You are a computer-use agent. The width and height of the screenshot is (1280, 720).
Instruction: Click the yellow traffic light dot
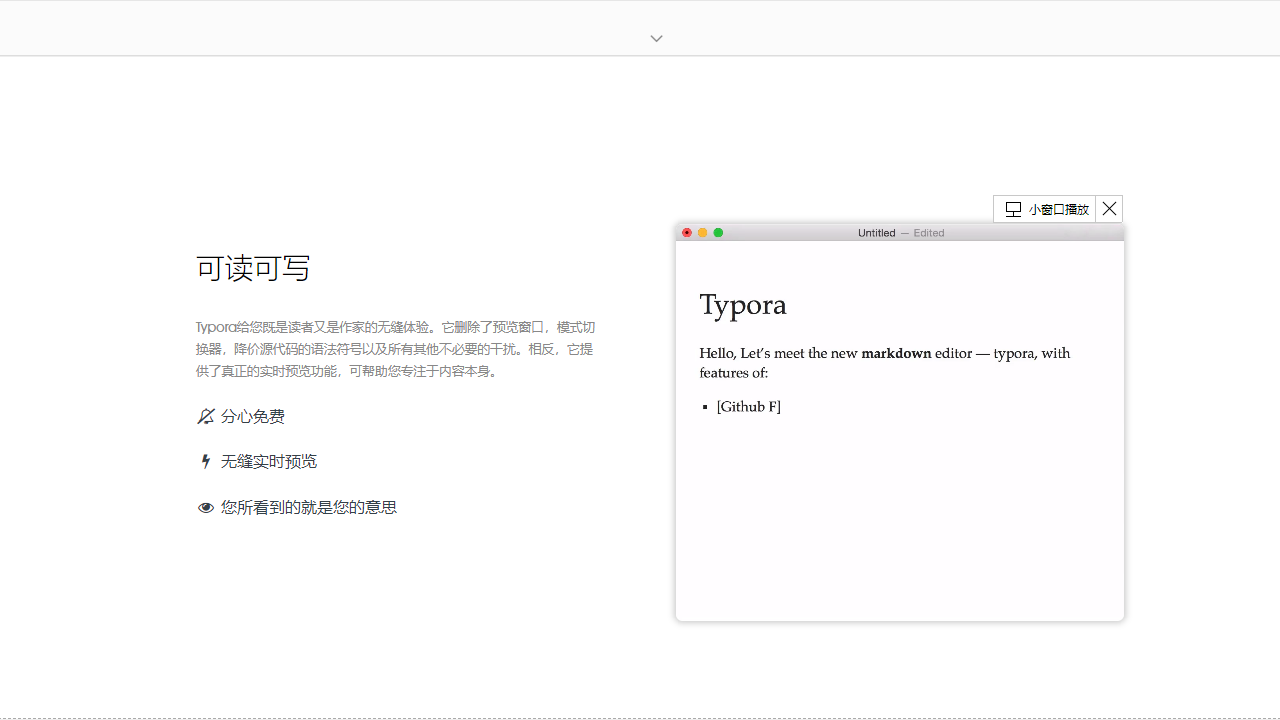tap(702, 232)
